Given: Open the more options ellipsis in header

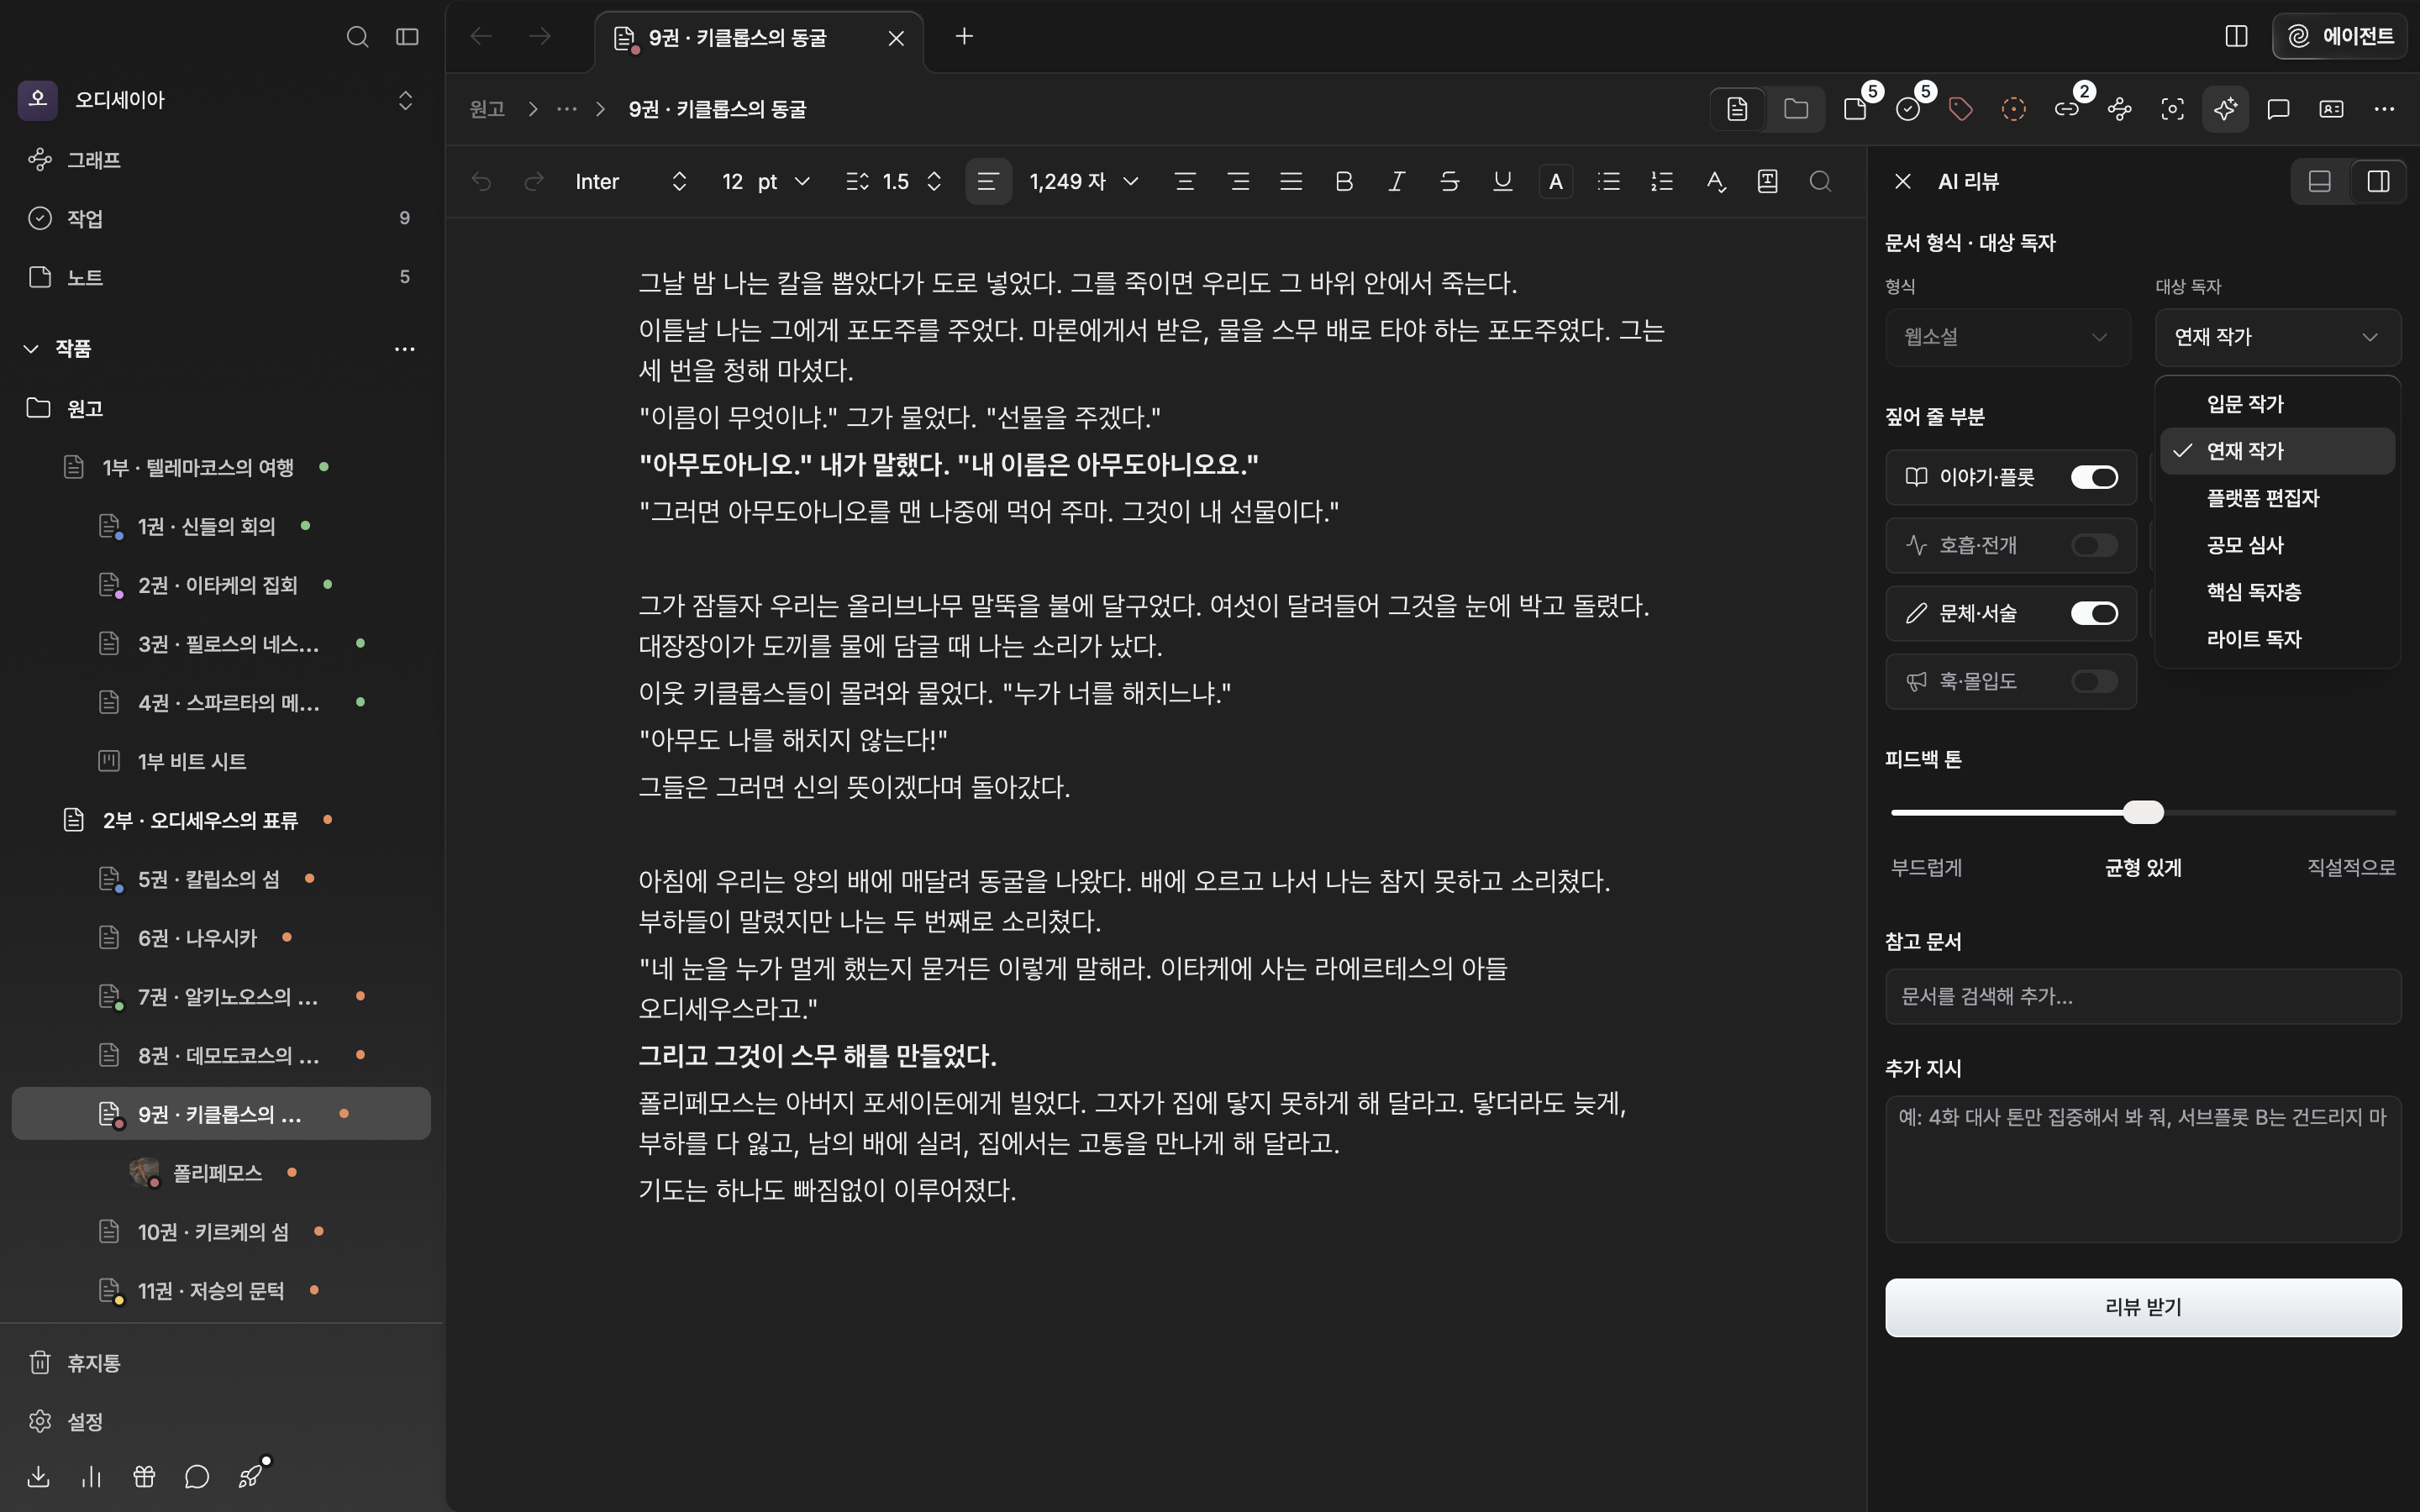Looking at the screenshot, I should (2384, 109).
